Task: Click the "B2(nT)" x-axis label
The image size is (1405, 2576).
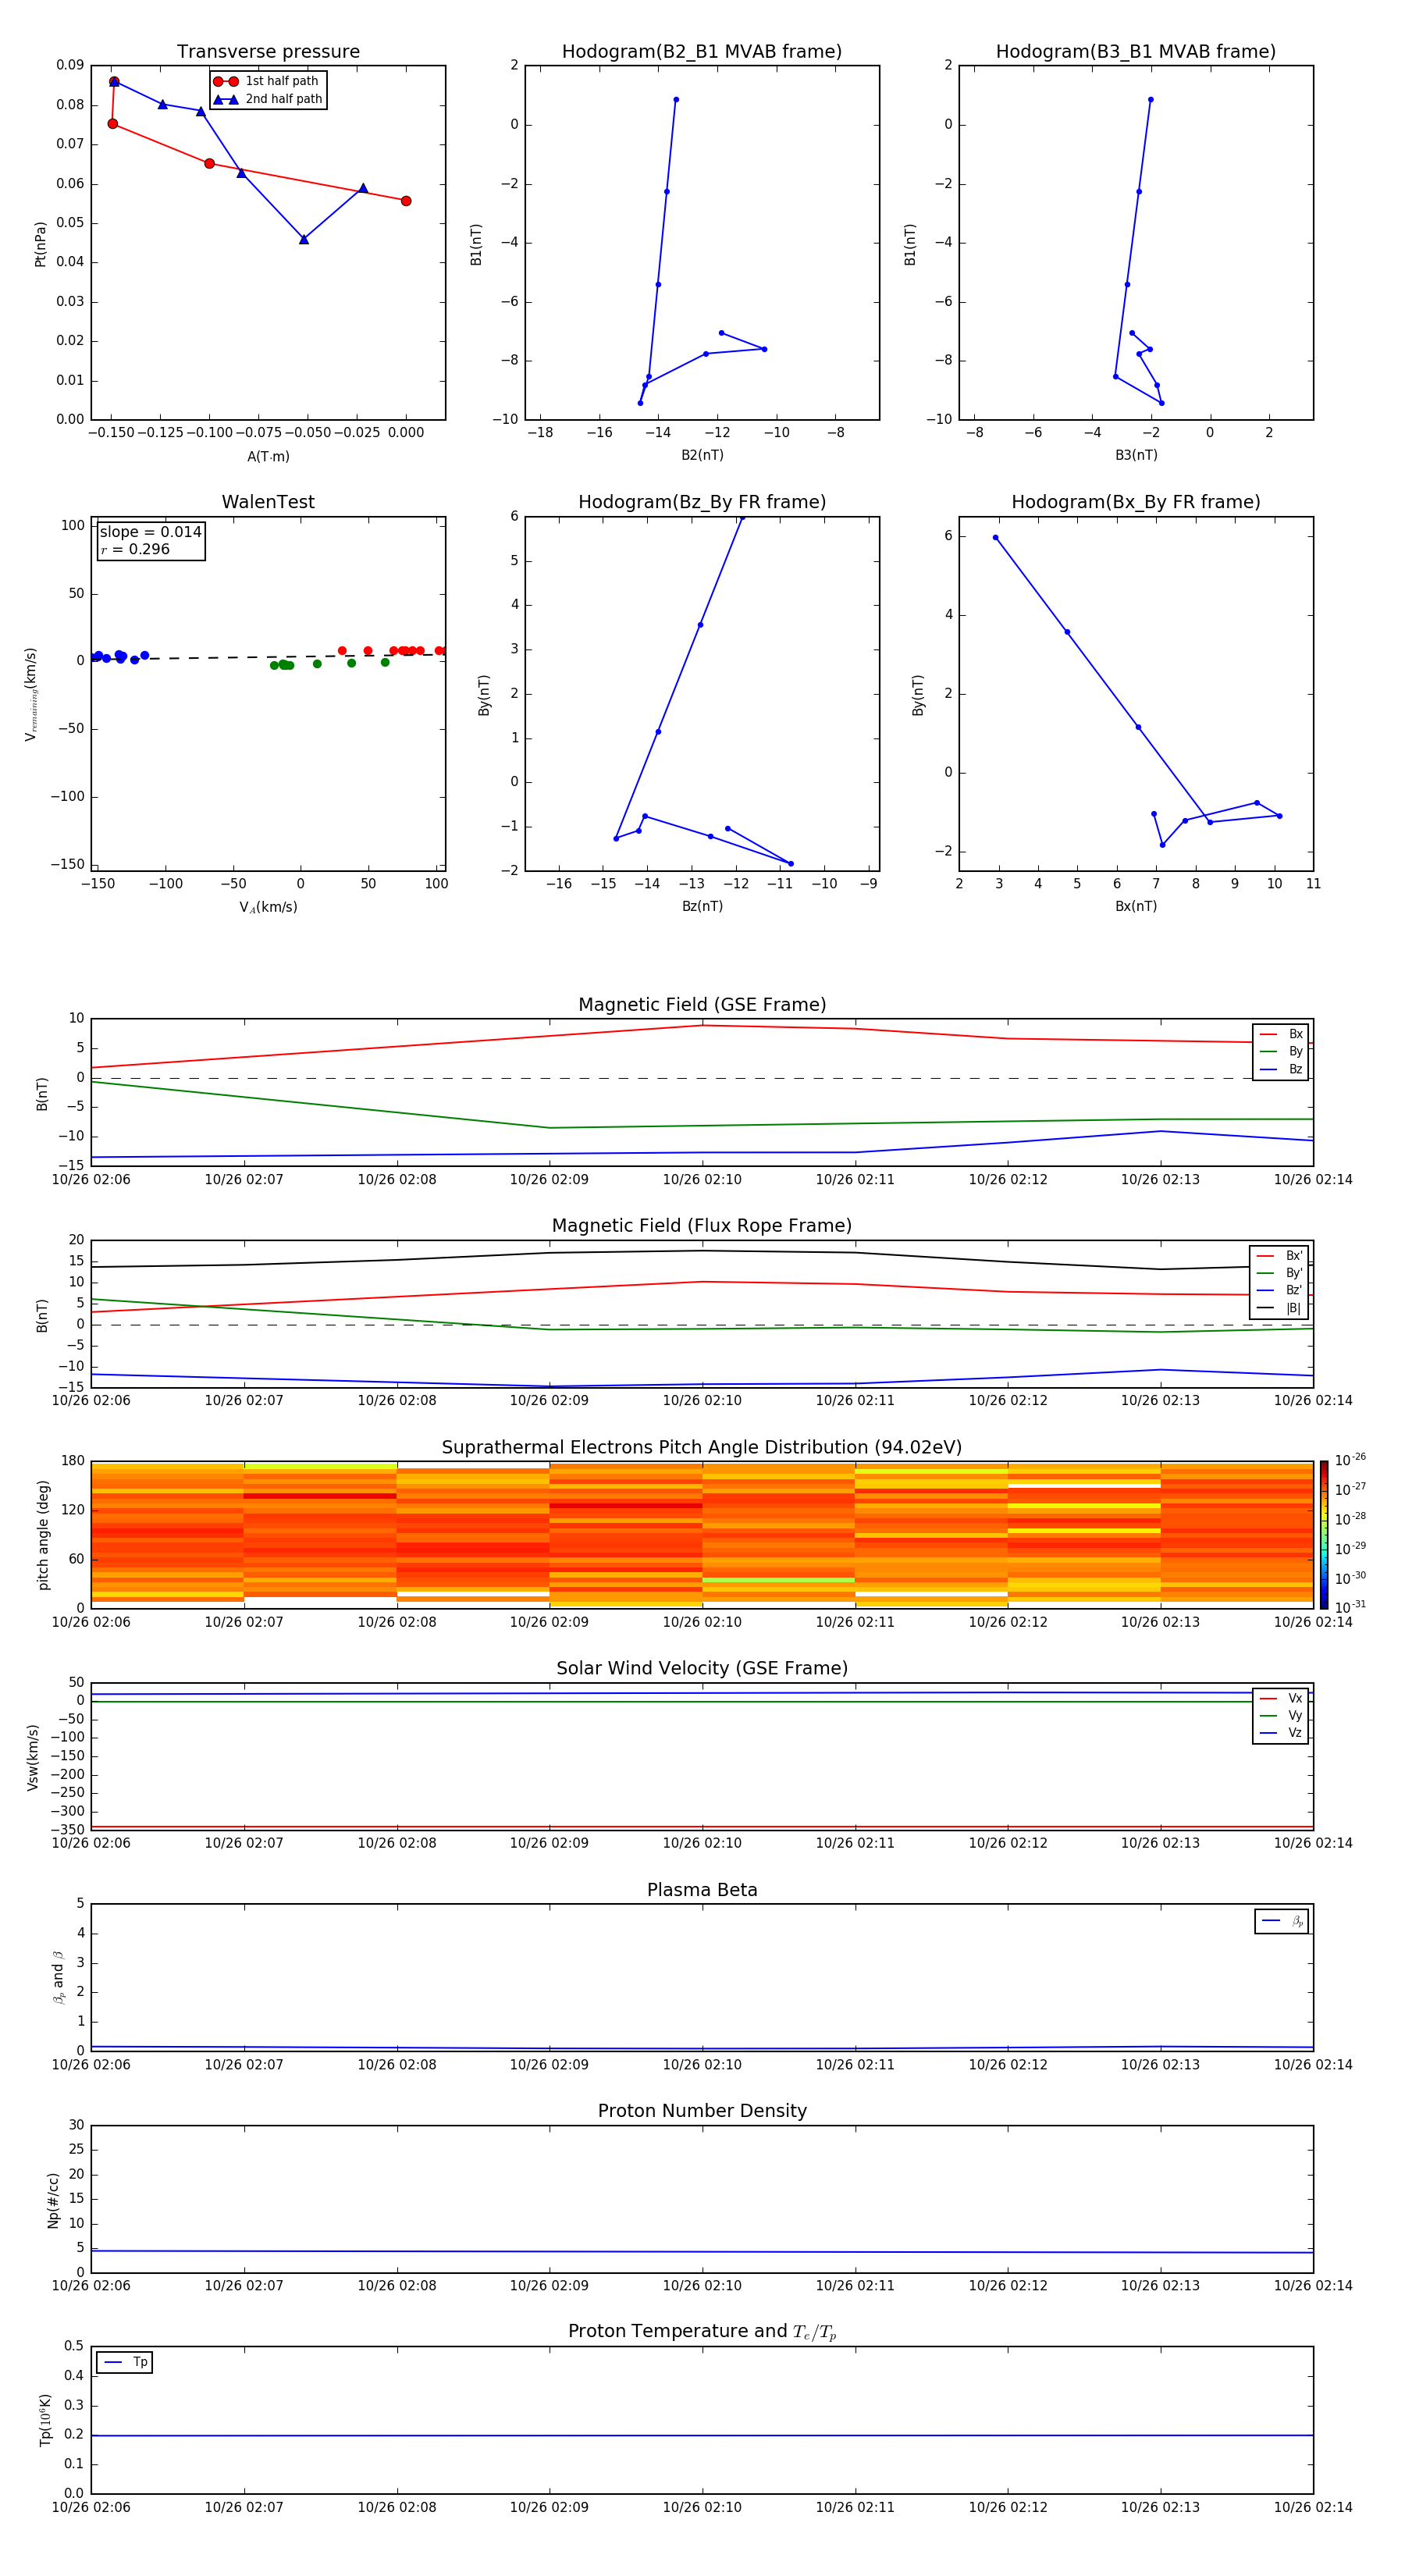Action: coord(702,455)
